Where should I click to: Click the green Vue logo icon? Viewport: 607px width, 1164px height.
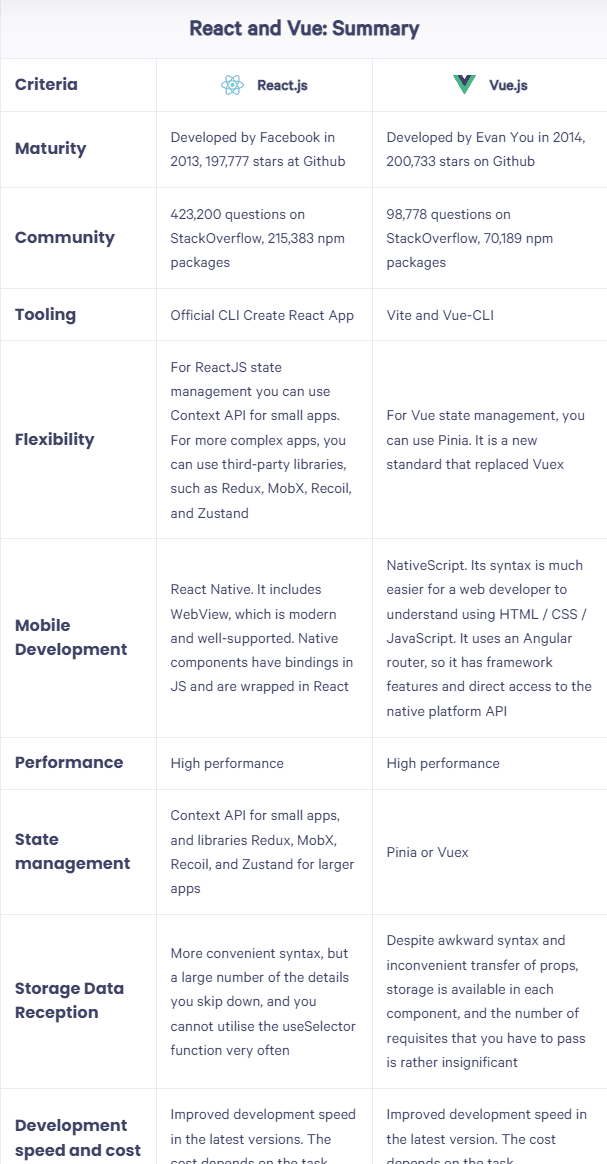(x=464, y=85)
